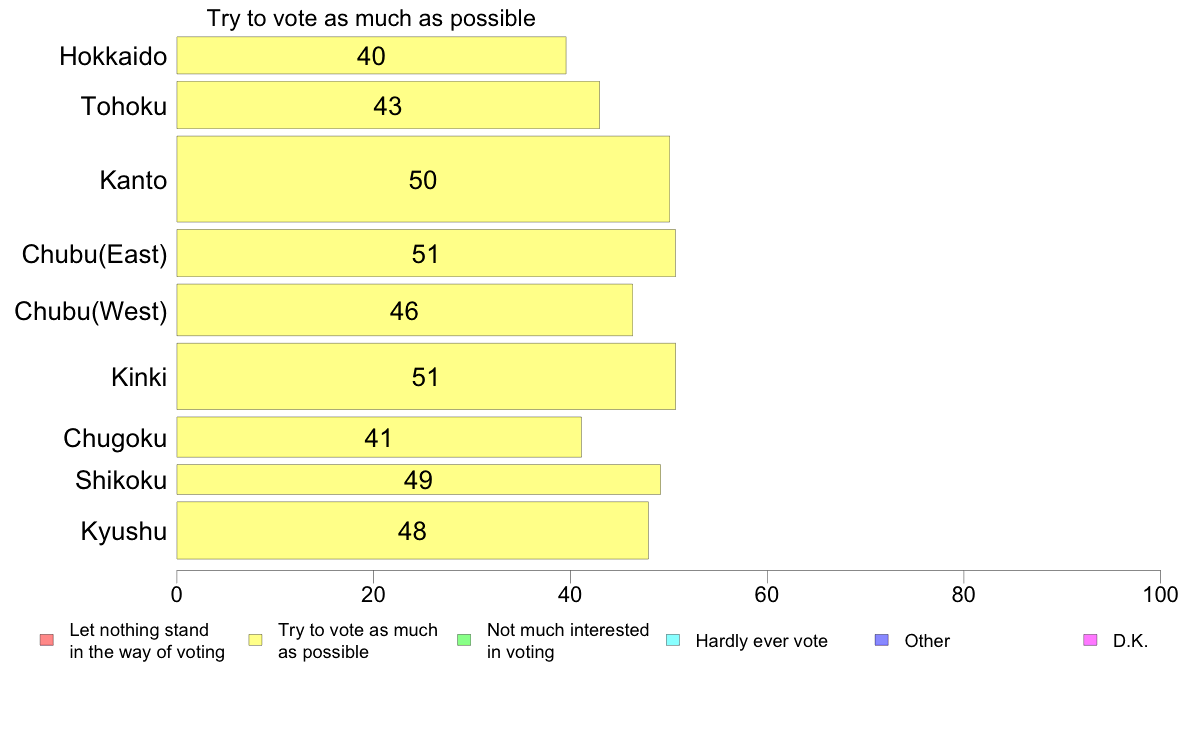This screenshot has width=1188, height=736.
Task: Click the yellow 'Try to vote' legend swatch
Action: pyautogui.click(x=255, y=640)
